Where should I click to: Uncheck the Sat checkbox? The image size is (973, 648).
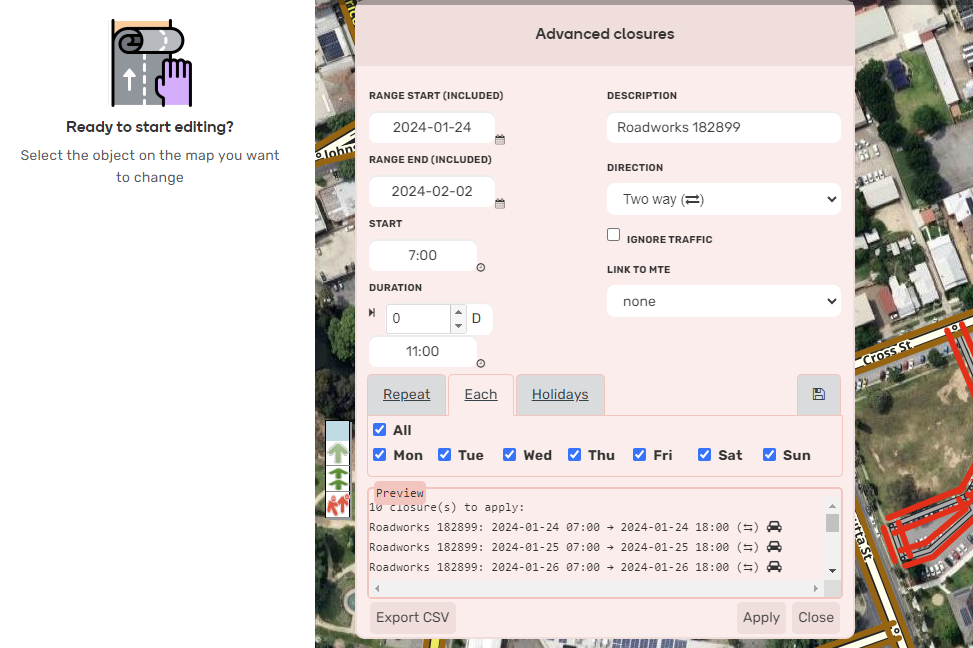pos(705,455)
